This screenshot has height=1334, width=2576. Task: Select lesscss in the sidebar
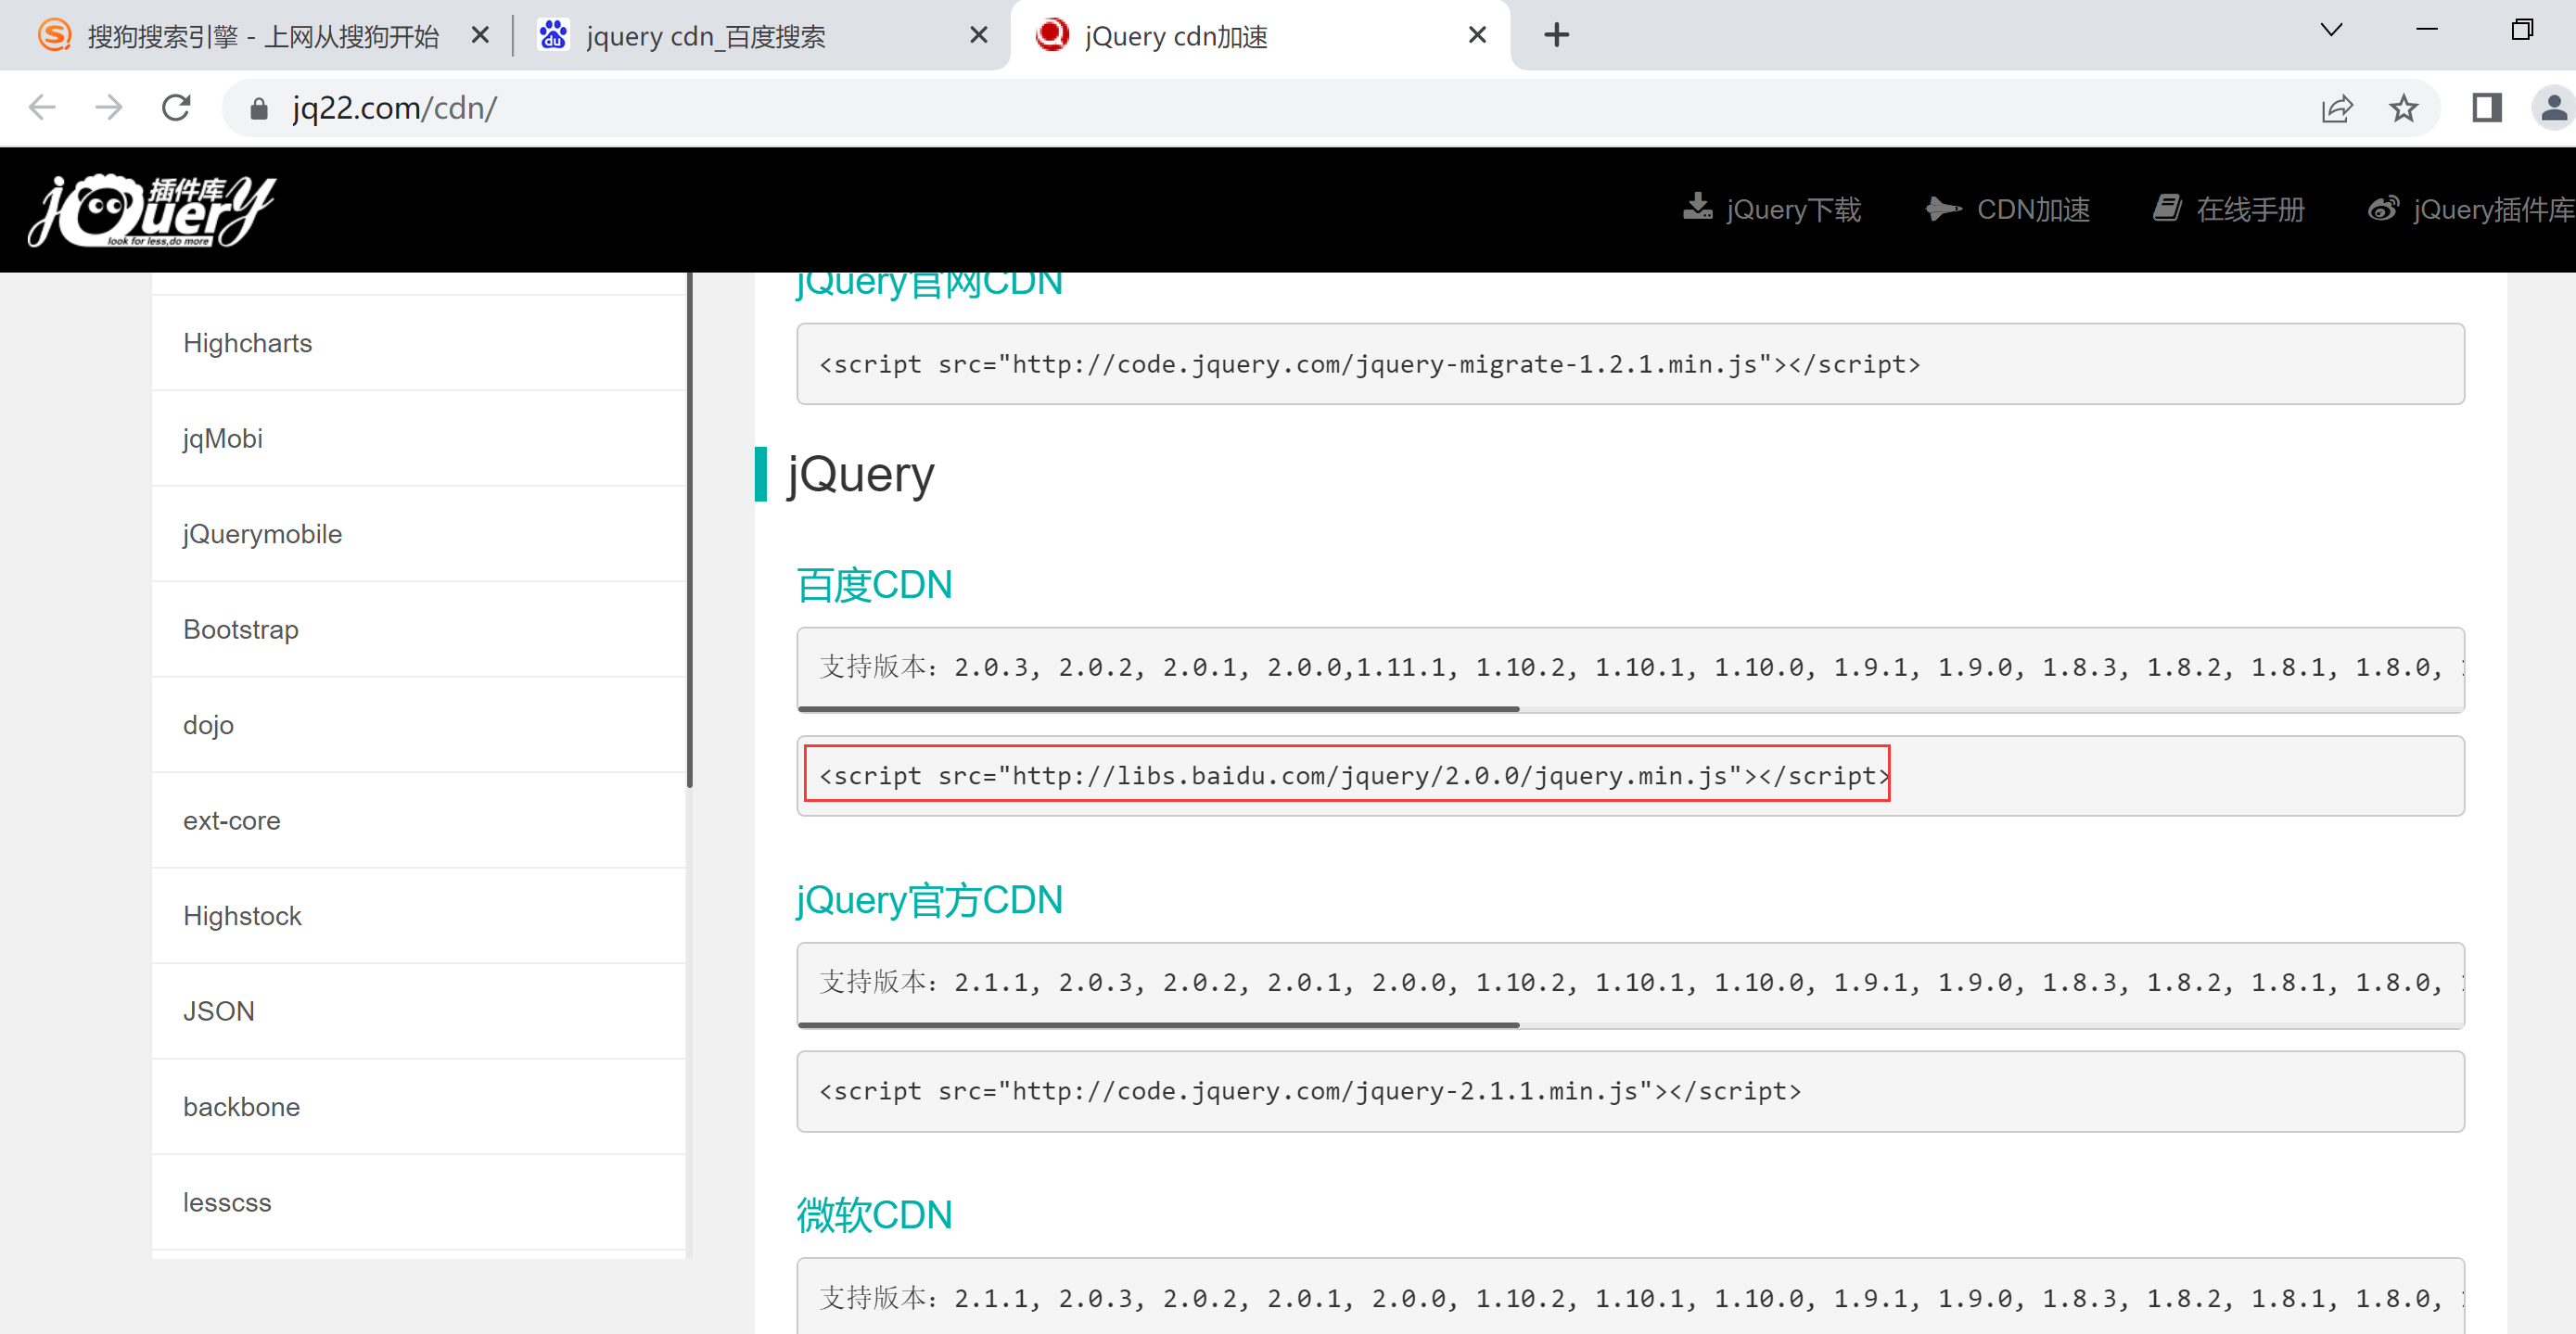tap(418, 1202)
